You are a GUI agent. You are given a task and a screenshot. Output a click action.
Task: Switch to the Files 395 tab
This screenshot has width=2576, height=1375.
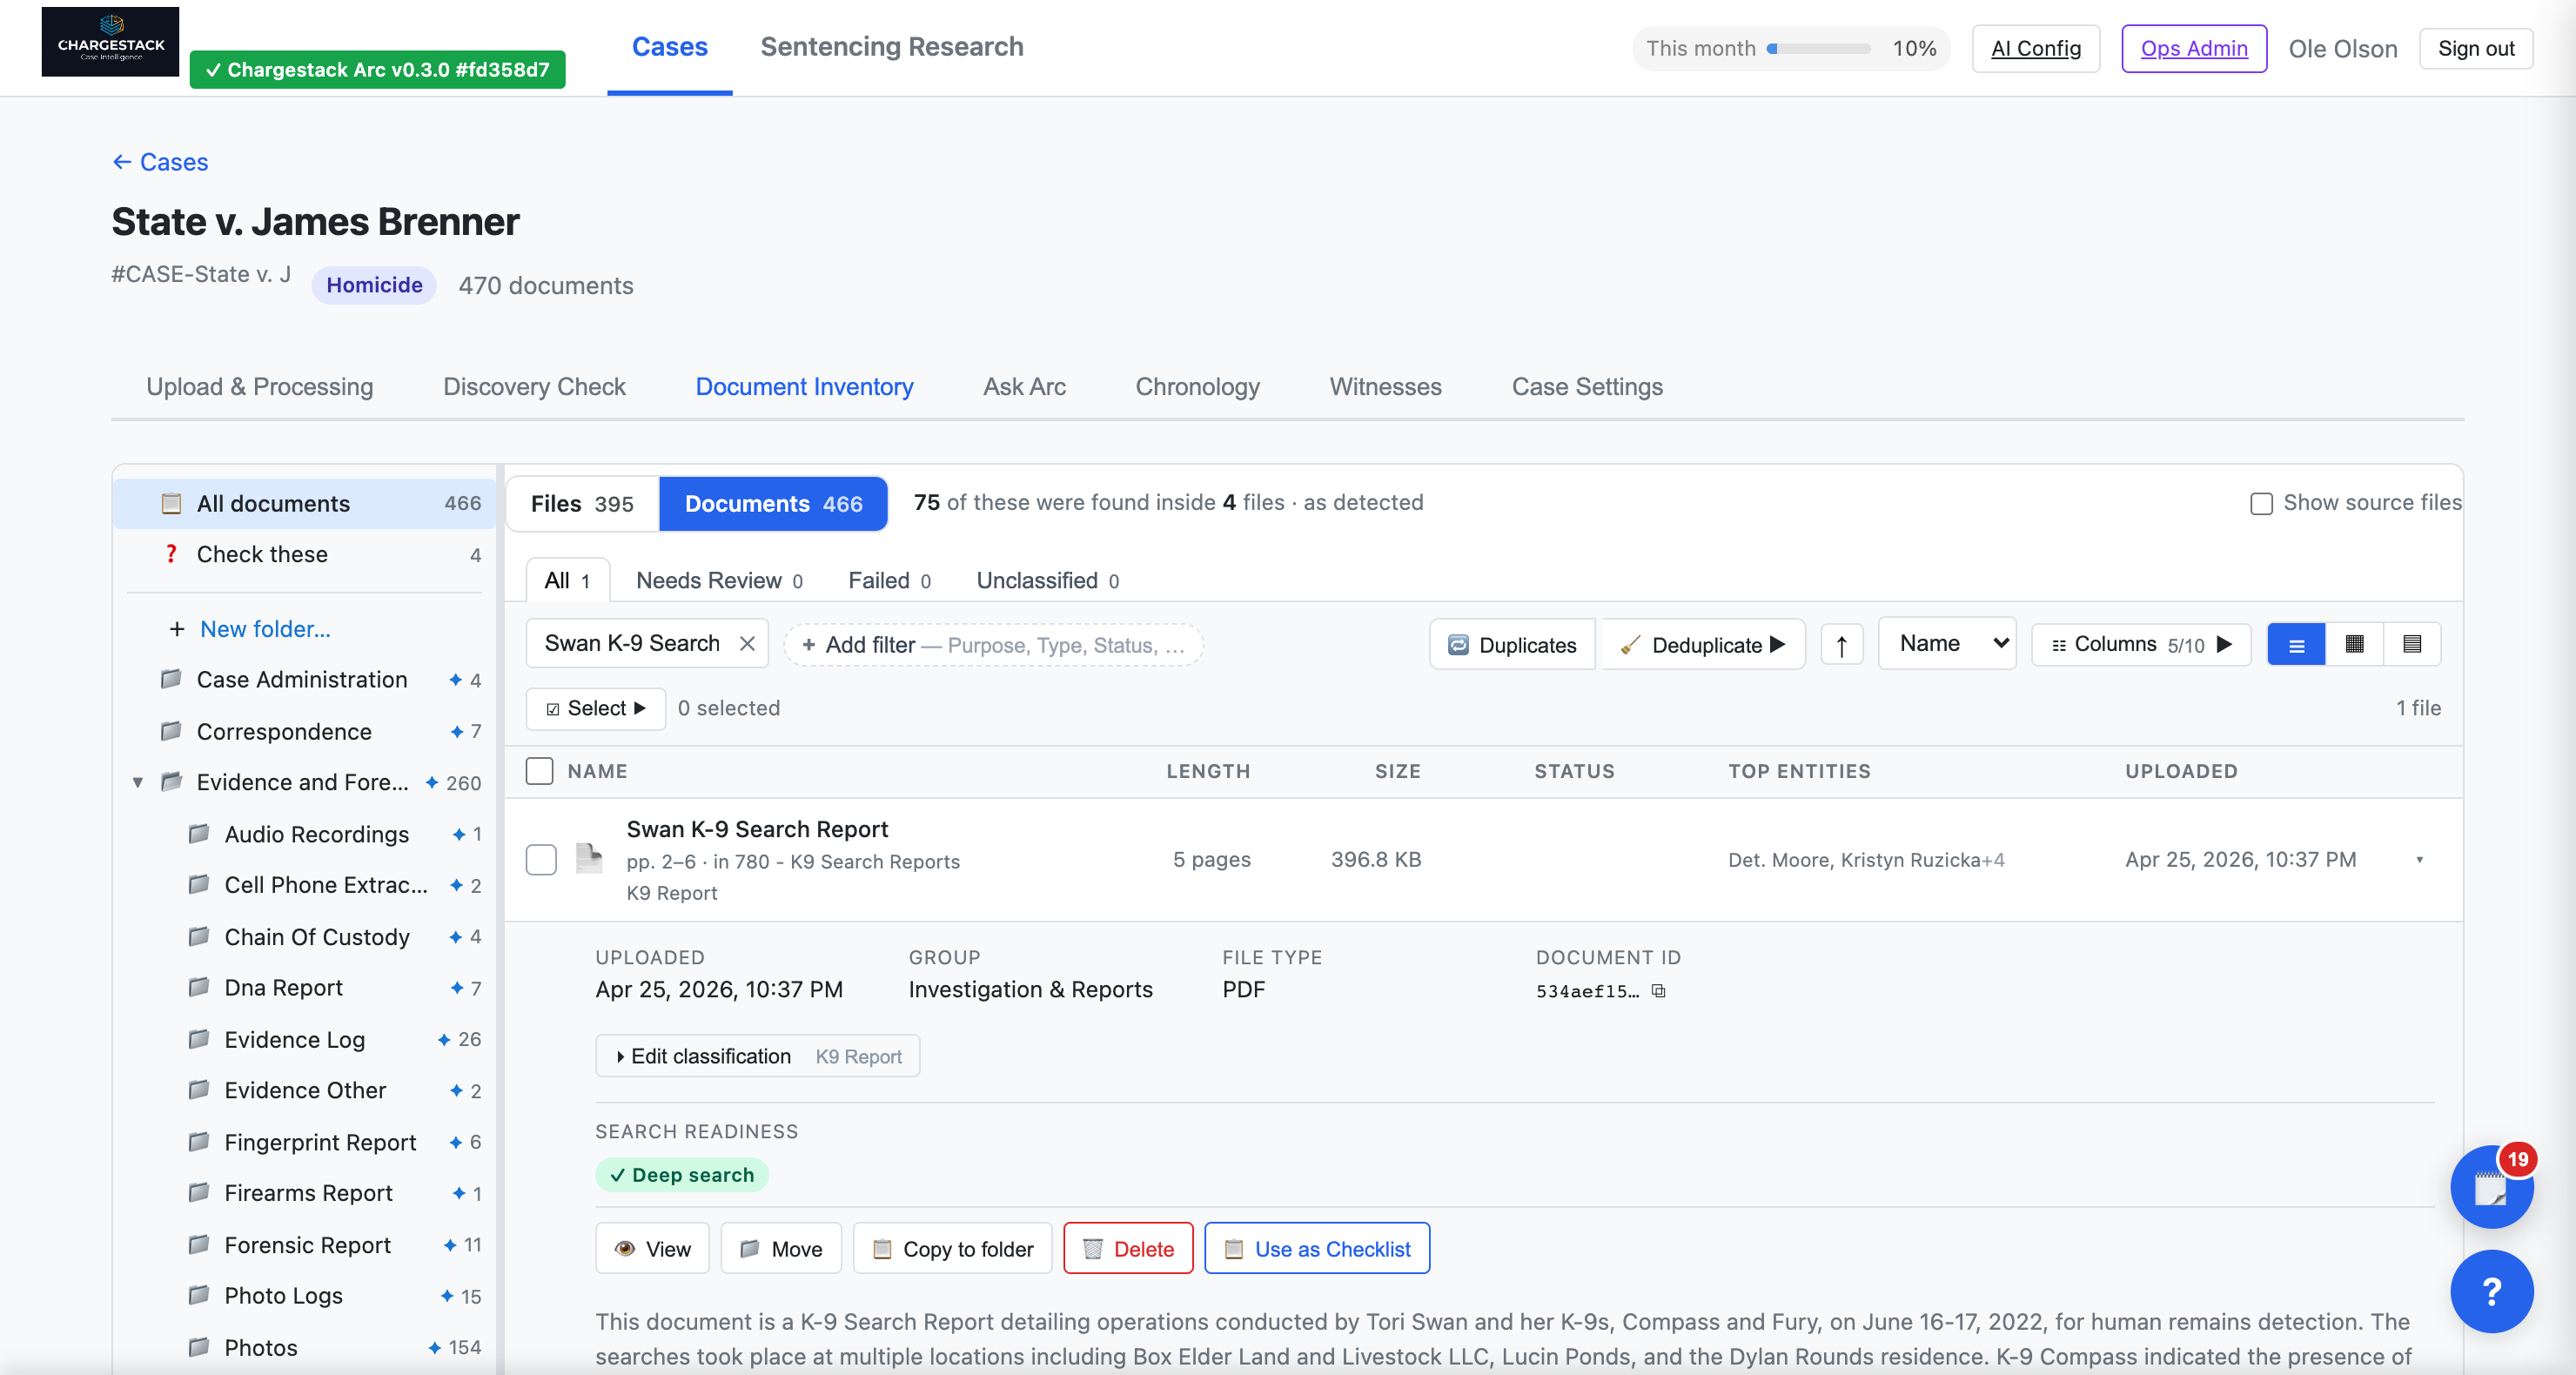coord(582,503)
